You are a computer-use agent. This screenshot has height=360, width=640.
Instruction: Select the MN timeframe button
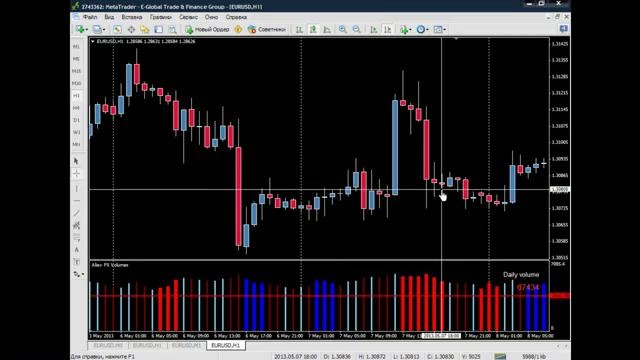coord(76,144)
